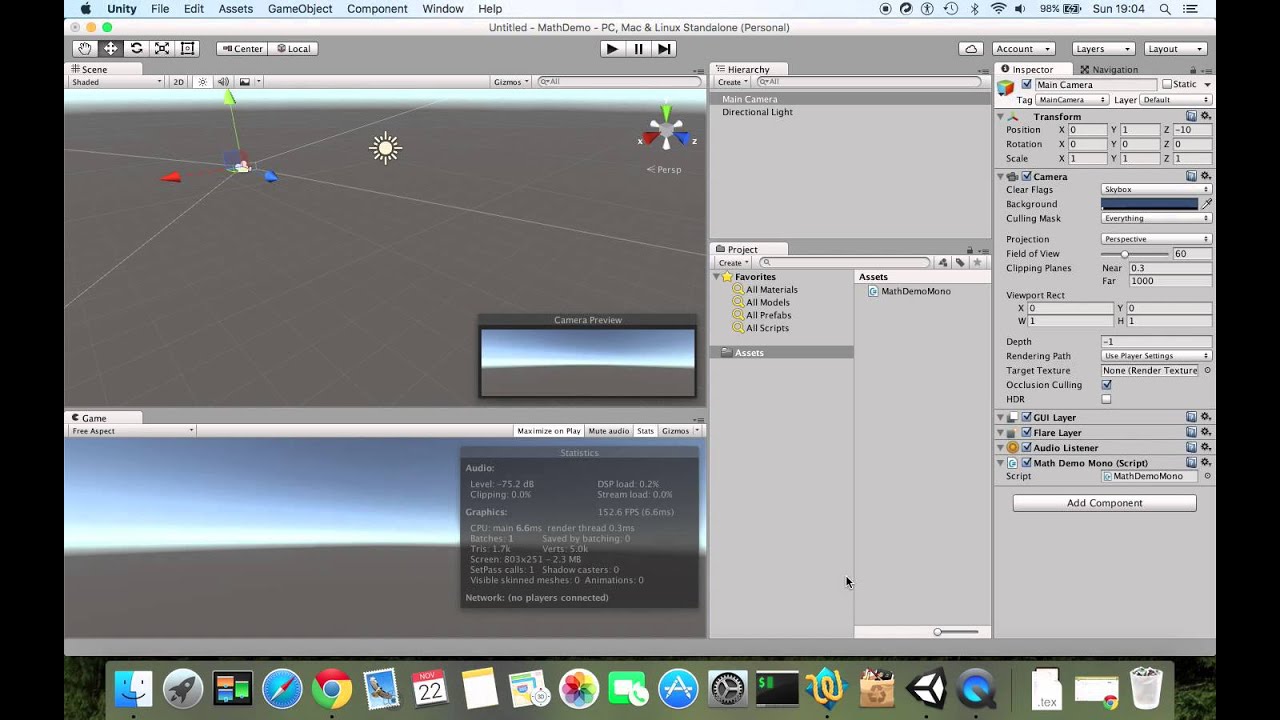This screenshot has width=1280, height=720.
Task: Select the Rotate tool
Action: [136, 48]
